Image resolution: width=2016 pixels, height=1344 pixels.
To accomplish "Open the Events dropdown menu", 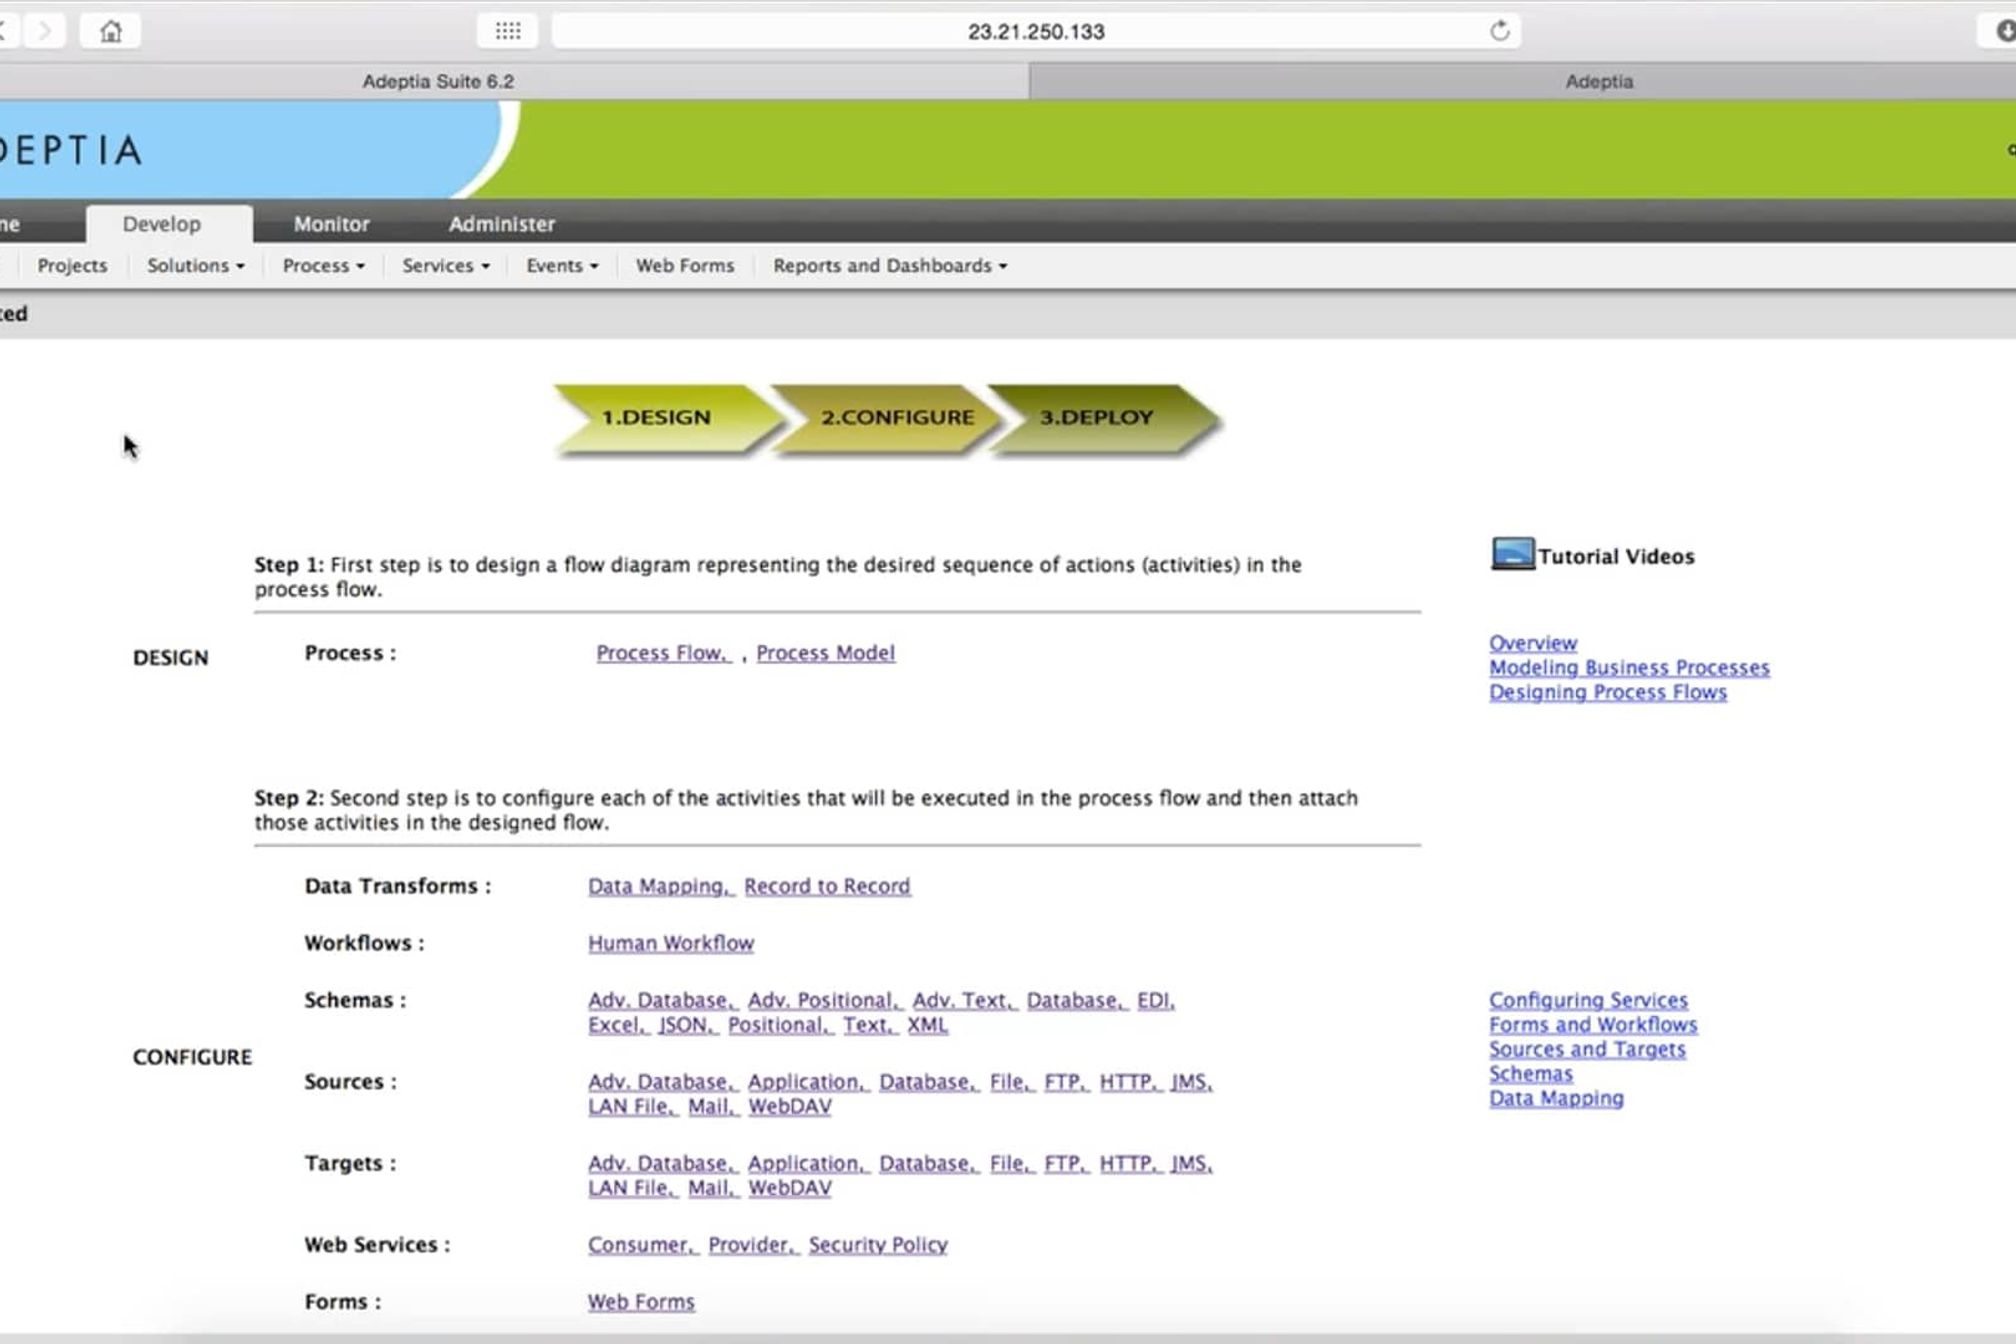I will (x=561, y=266).
